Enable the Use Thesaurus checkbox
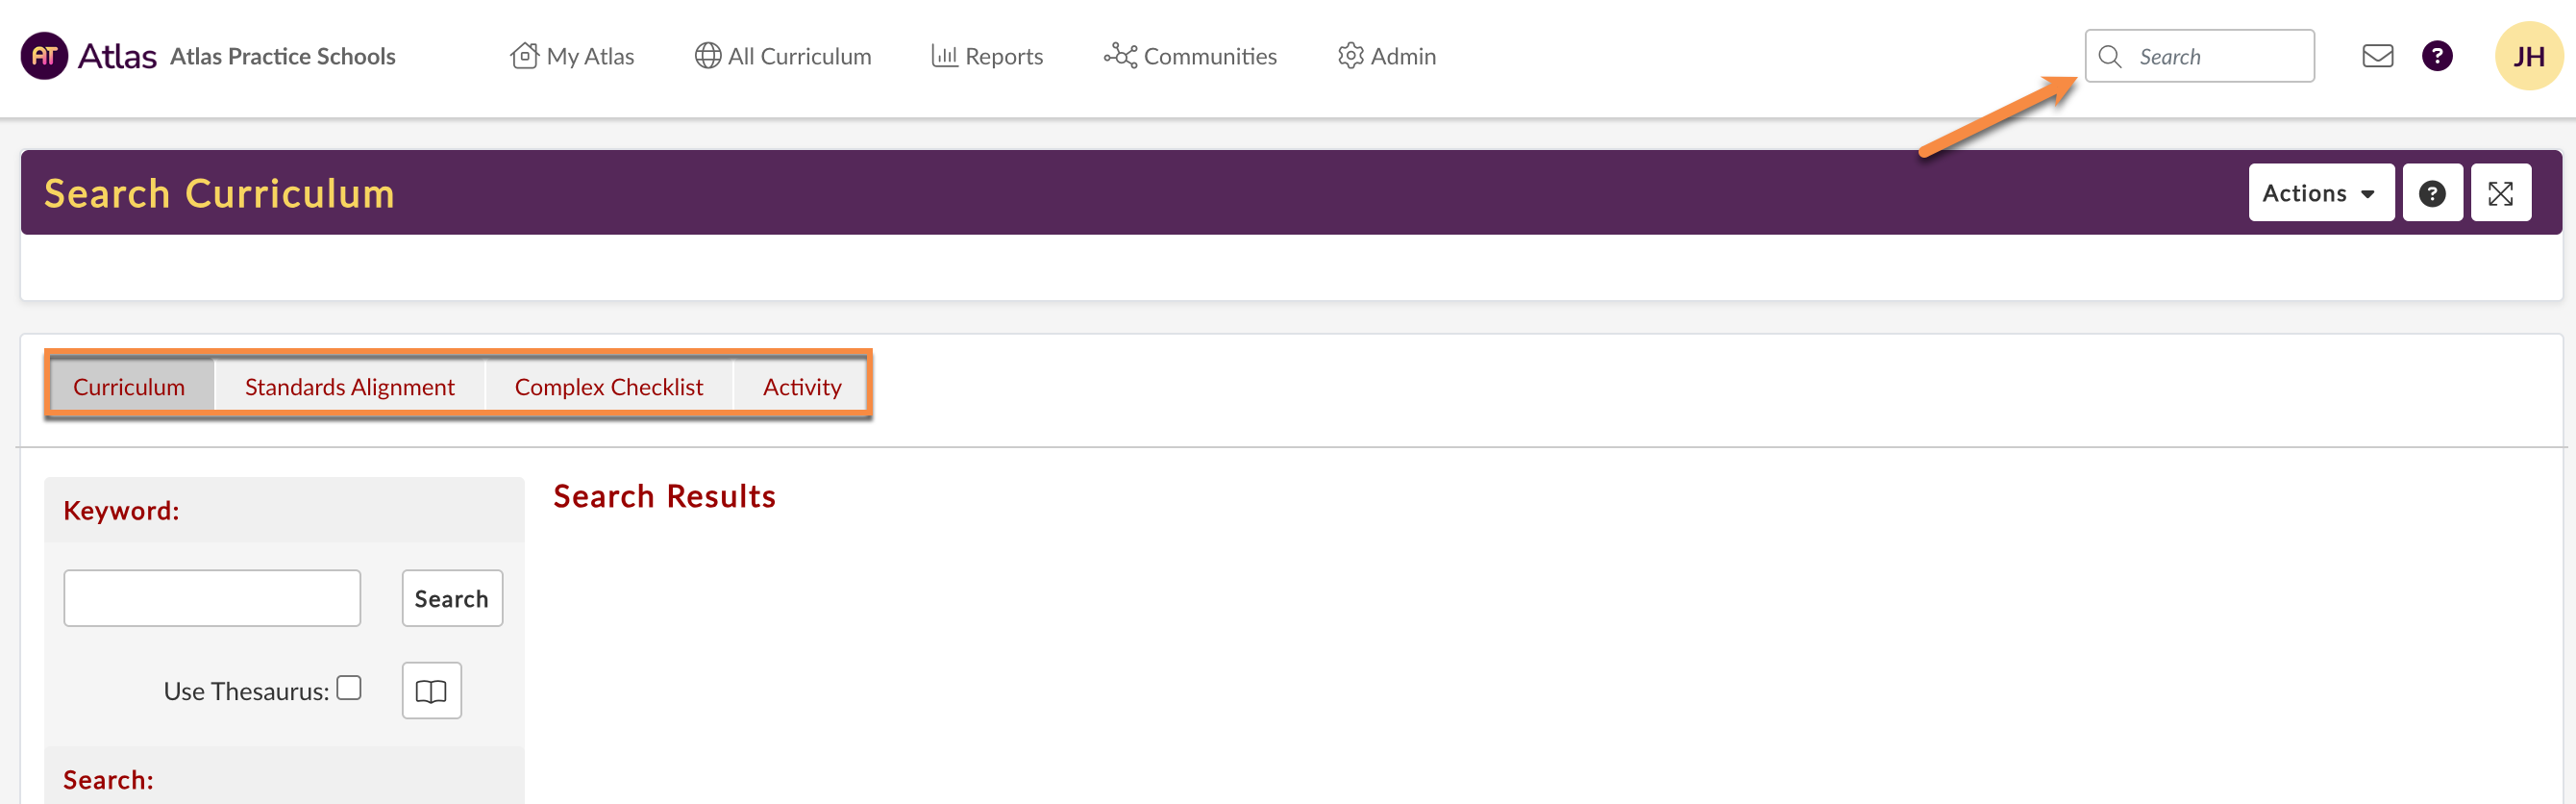Viewport: 2576px width, 804px height. point(349,688)
